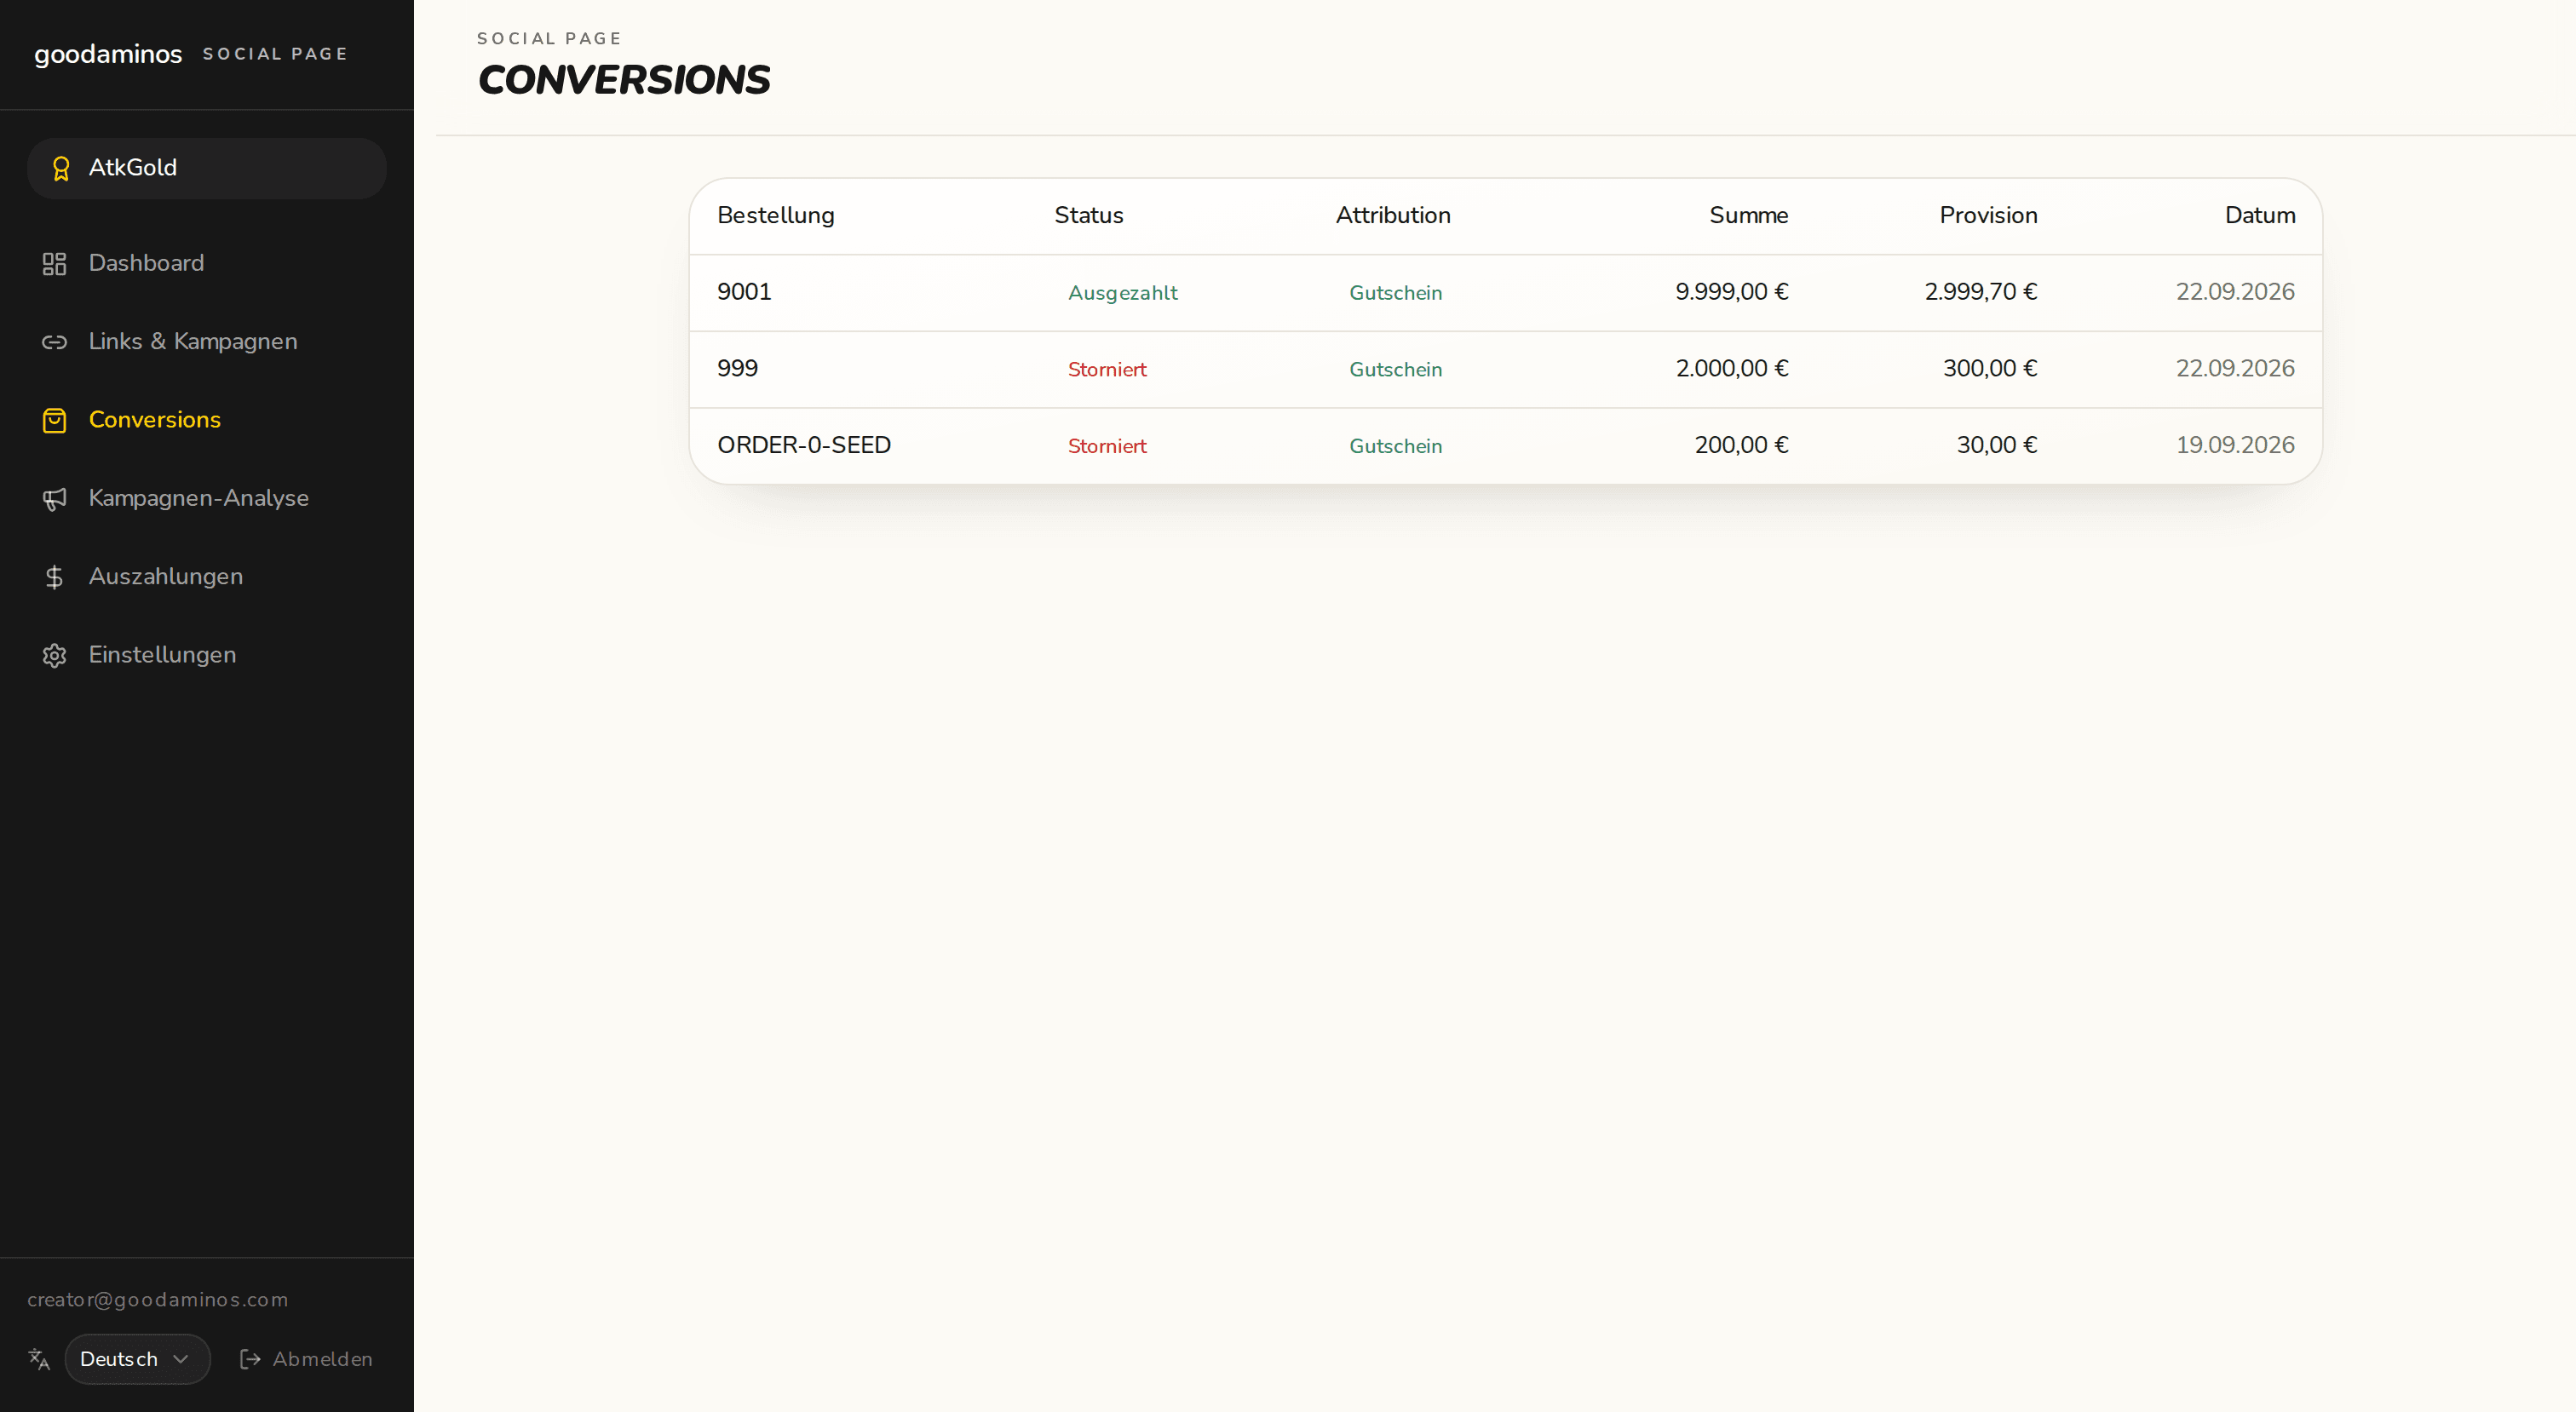Screen dimensions: 2576x1412
Task: Click the Attribution column header
Action: [1393, 215]
